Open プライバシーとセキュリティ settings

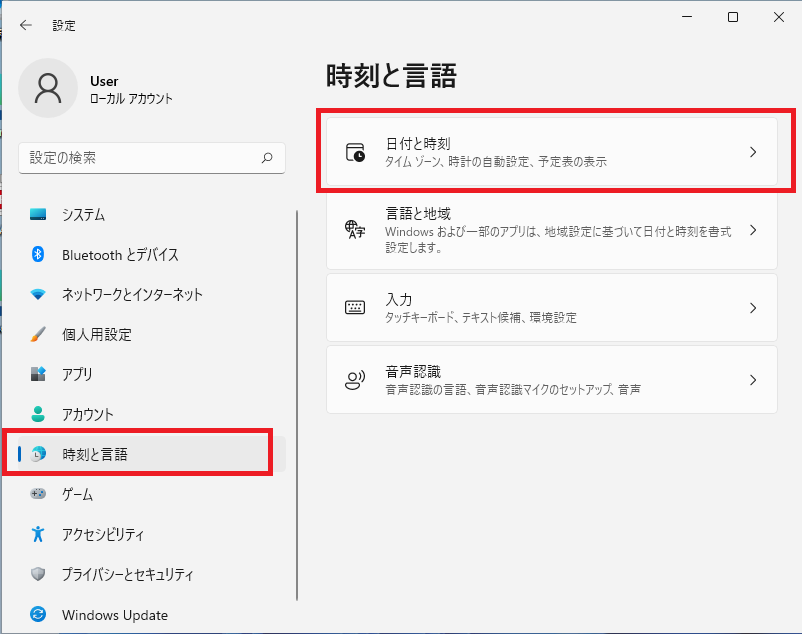(151, 574)
